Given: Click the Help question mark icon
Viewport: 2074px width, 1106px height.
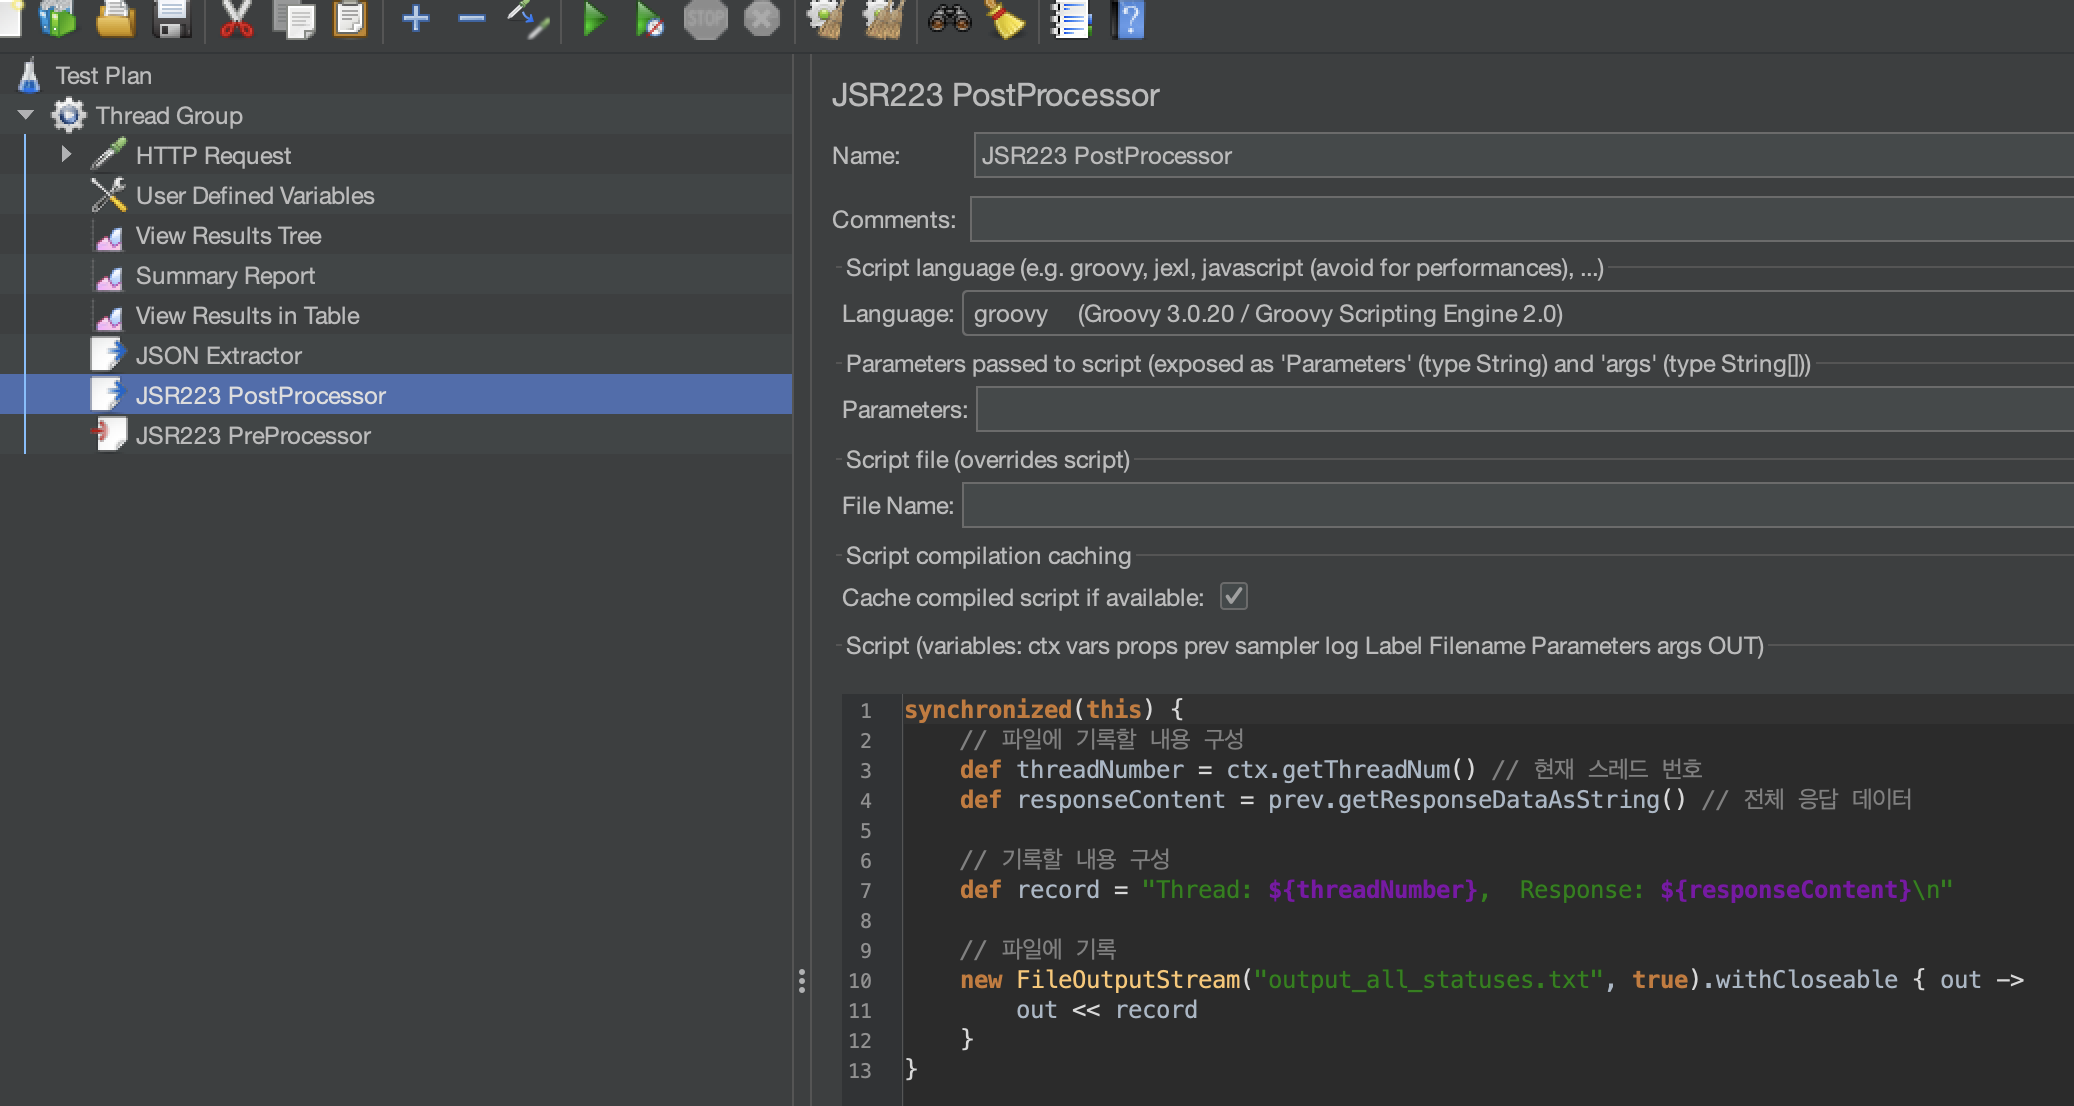Looking at the screenshot, I should 1128,18.
